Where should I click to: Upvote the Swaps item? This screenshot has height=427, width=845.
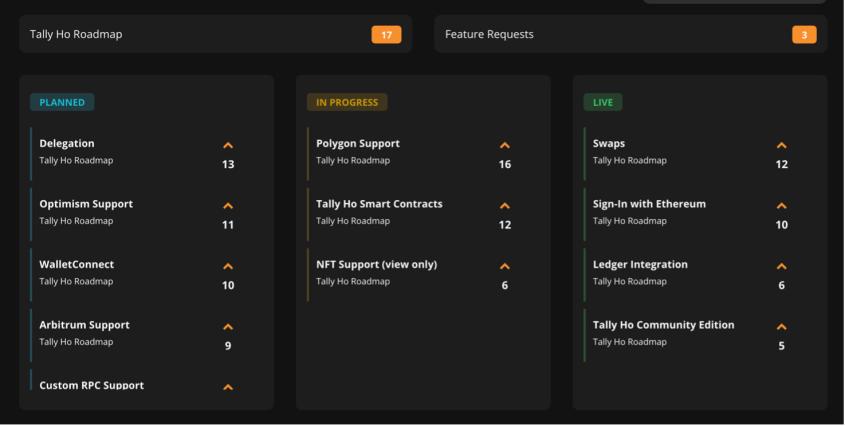[x=781, y=145]
